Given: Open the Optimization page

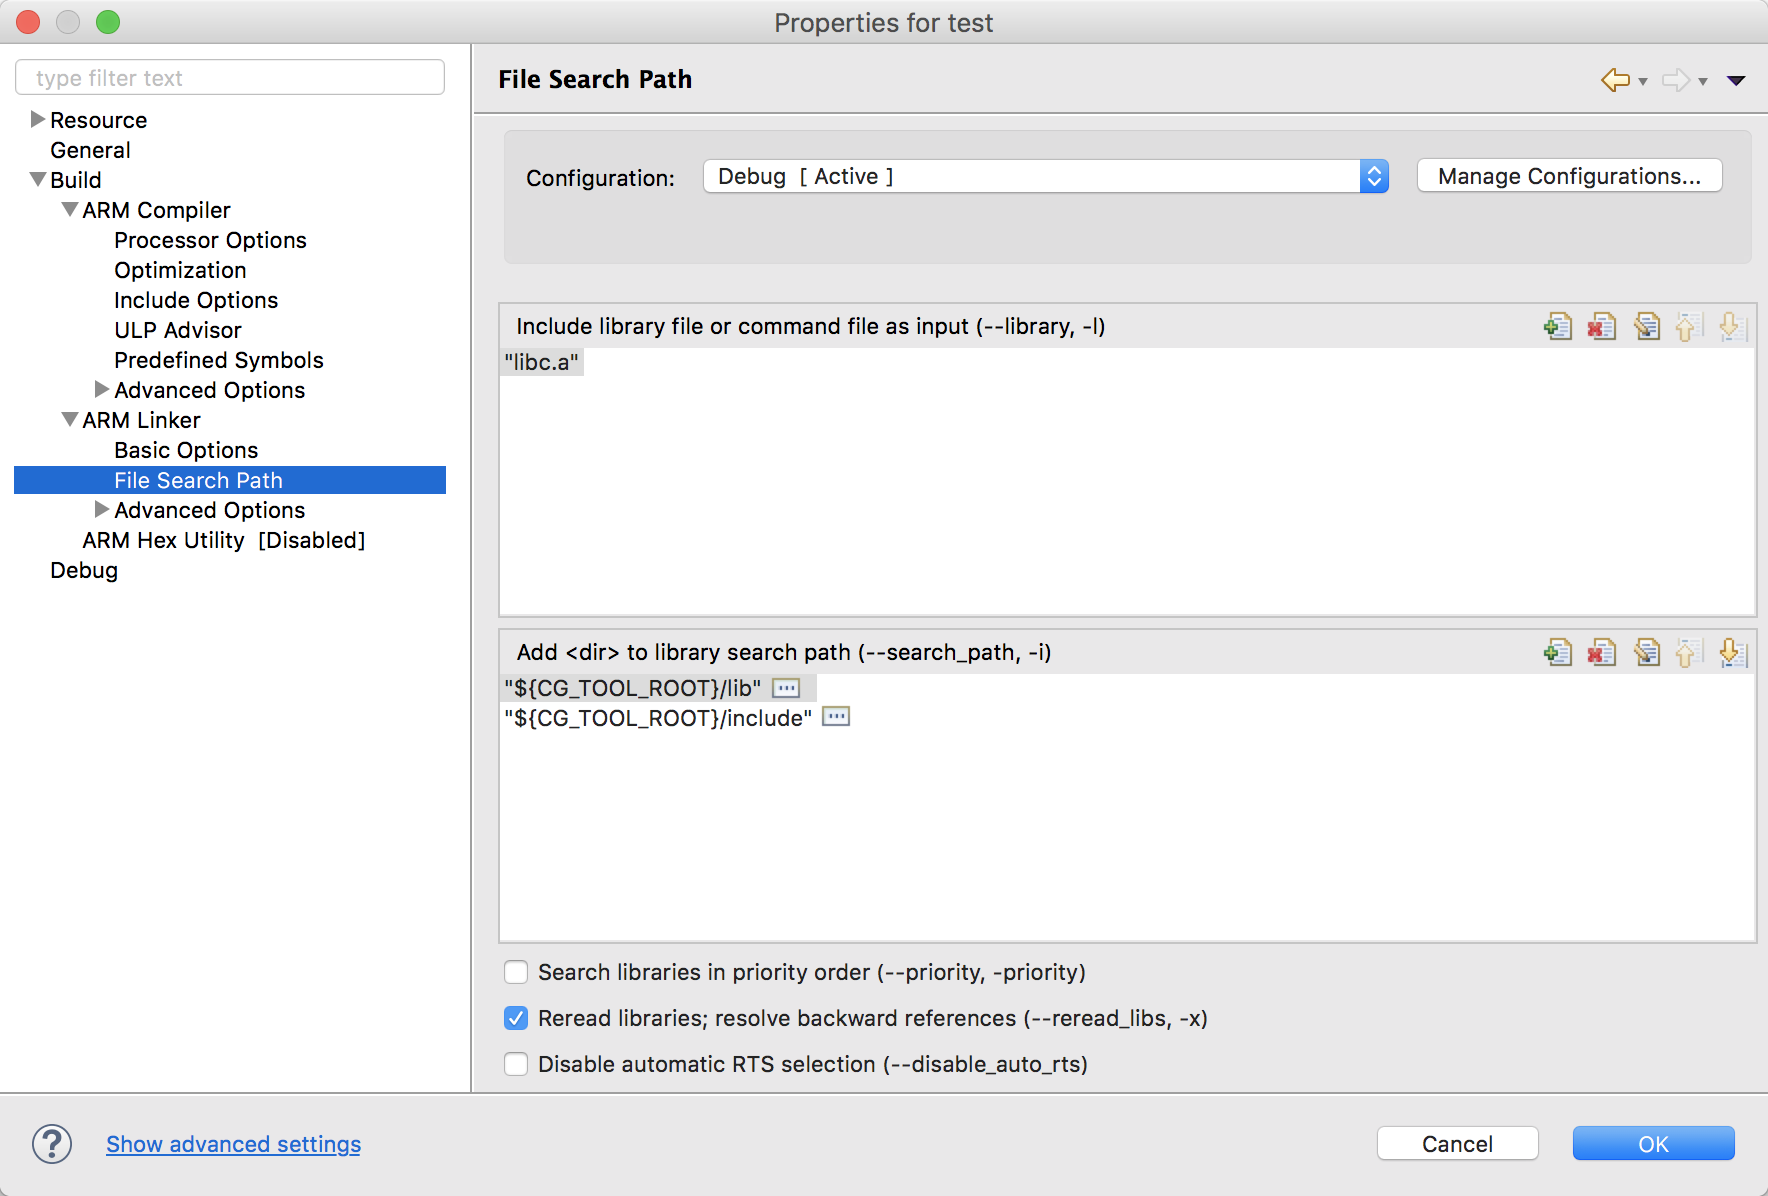Looking at the screenshot, I should pyautogui.click(x=180, y=270).
